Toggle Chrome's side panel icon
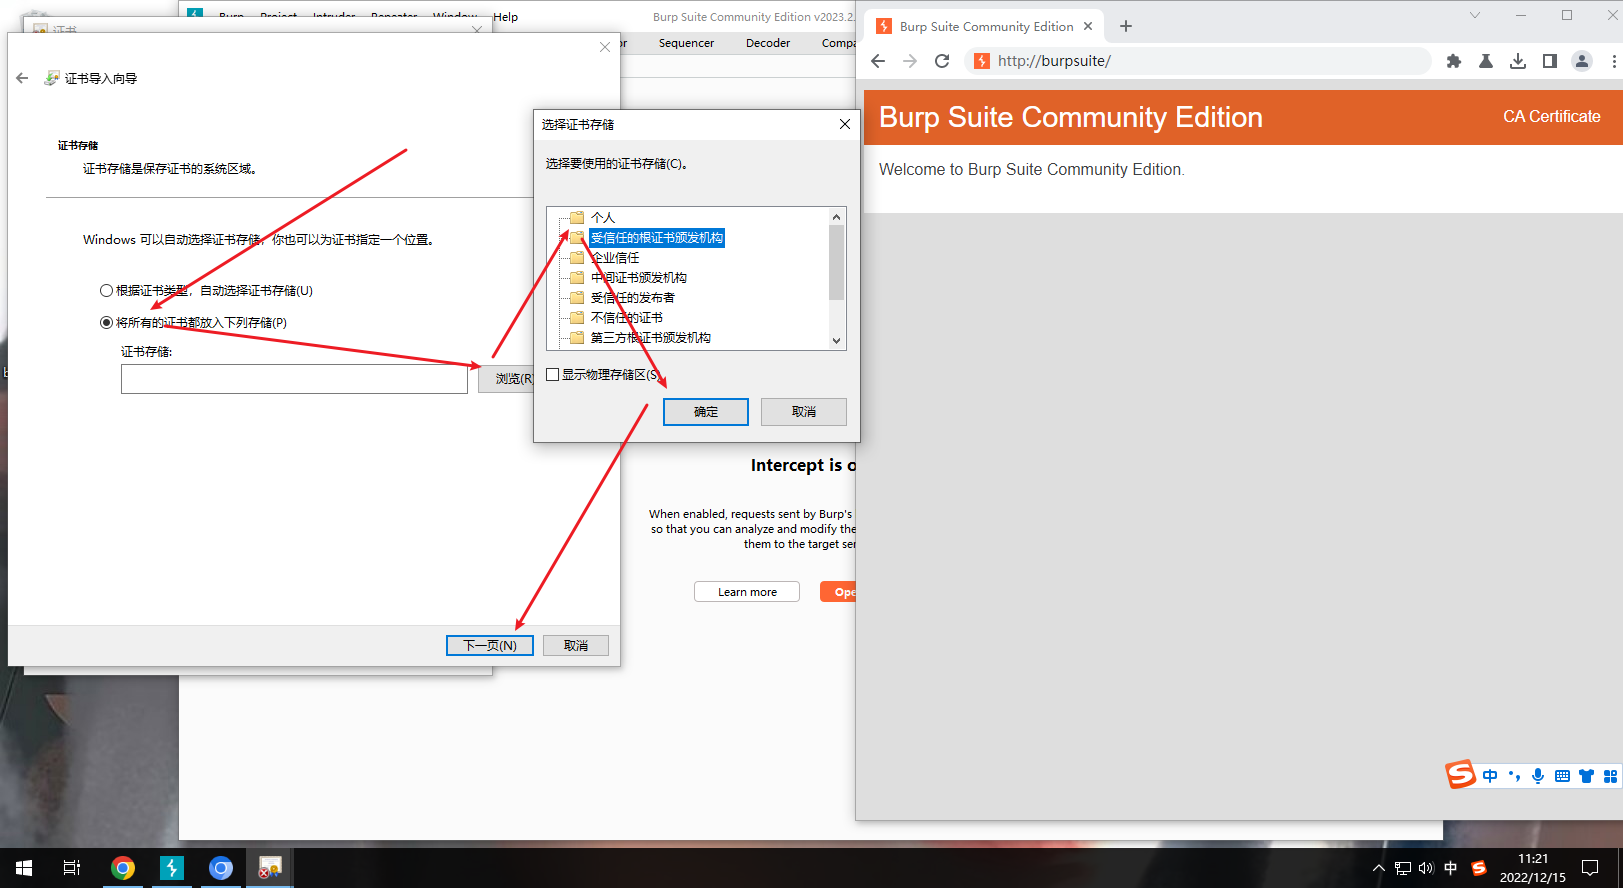 click(x=1550, y=61)
